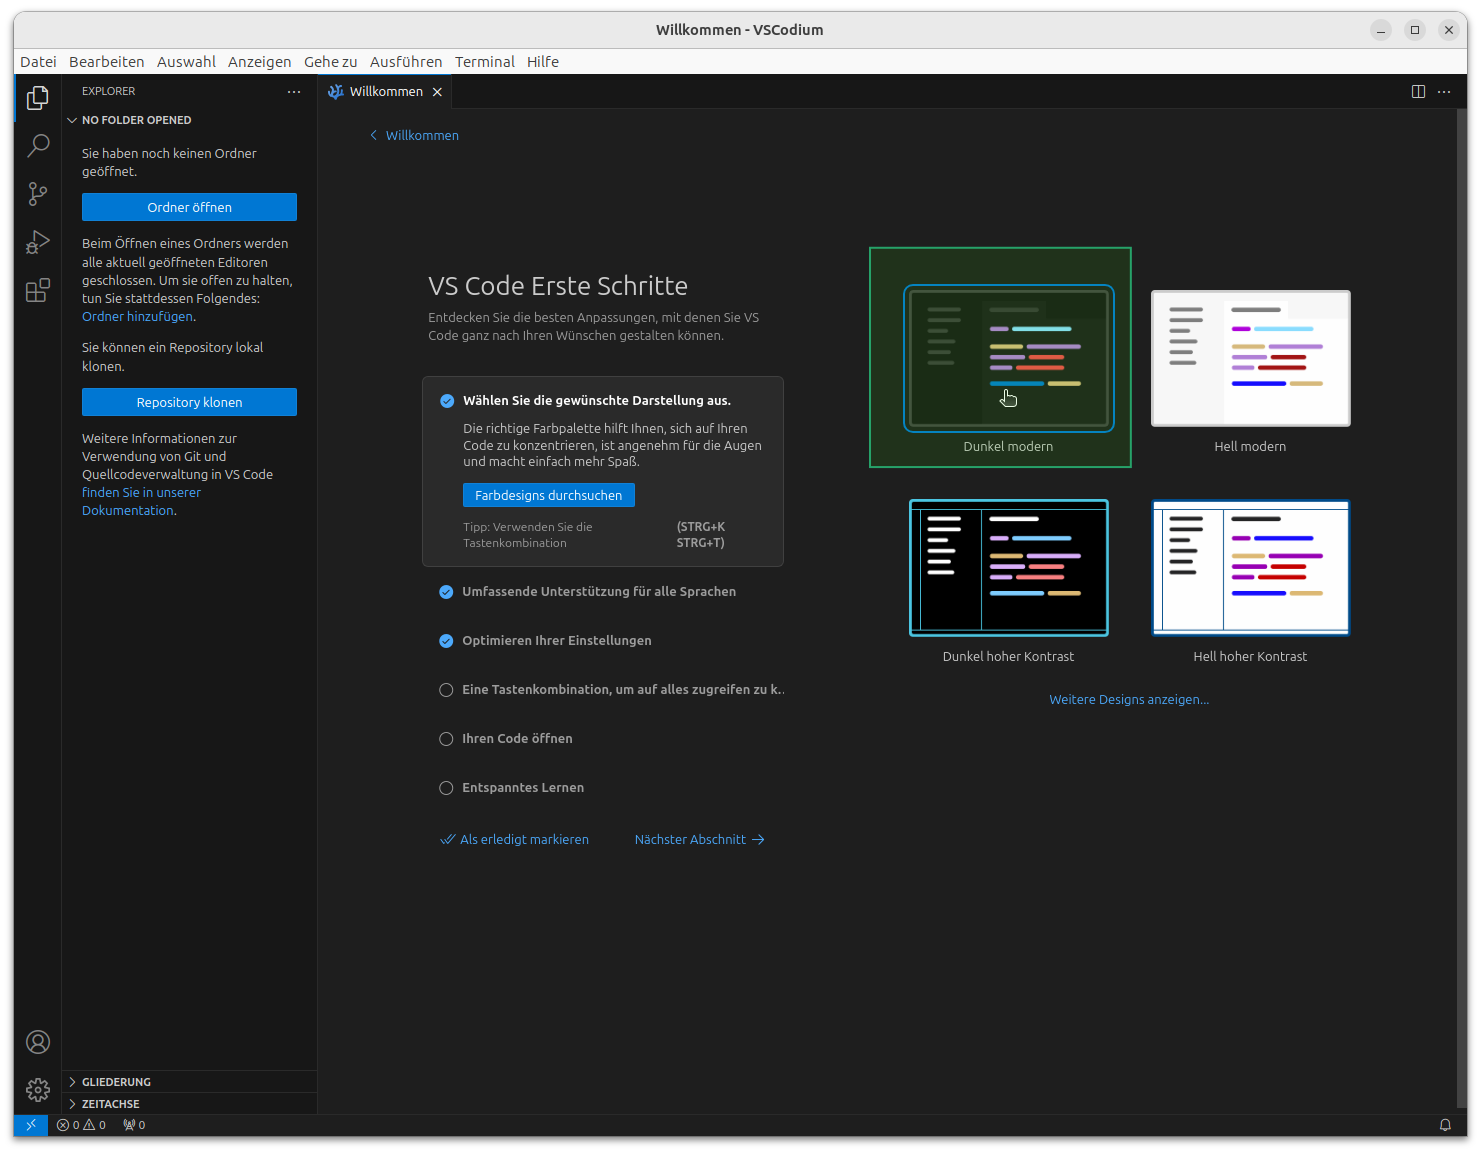Open the Manage settings gear

(37, 1090)
